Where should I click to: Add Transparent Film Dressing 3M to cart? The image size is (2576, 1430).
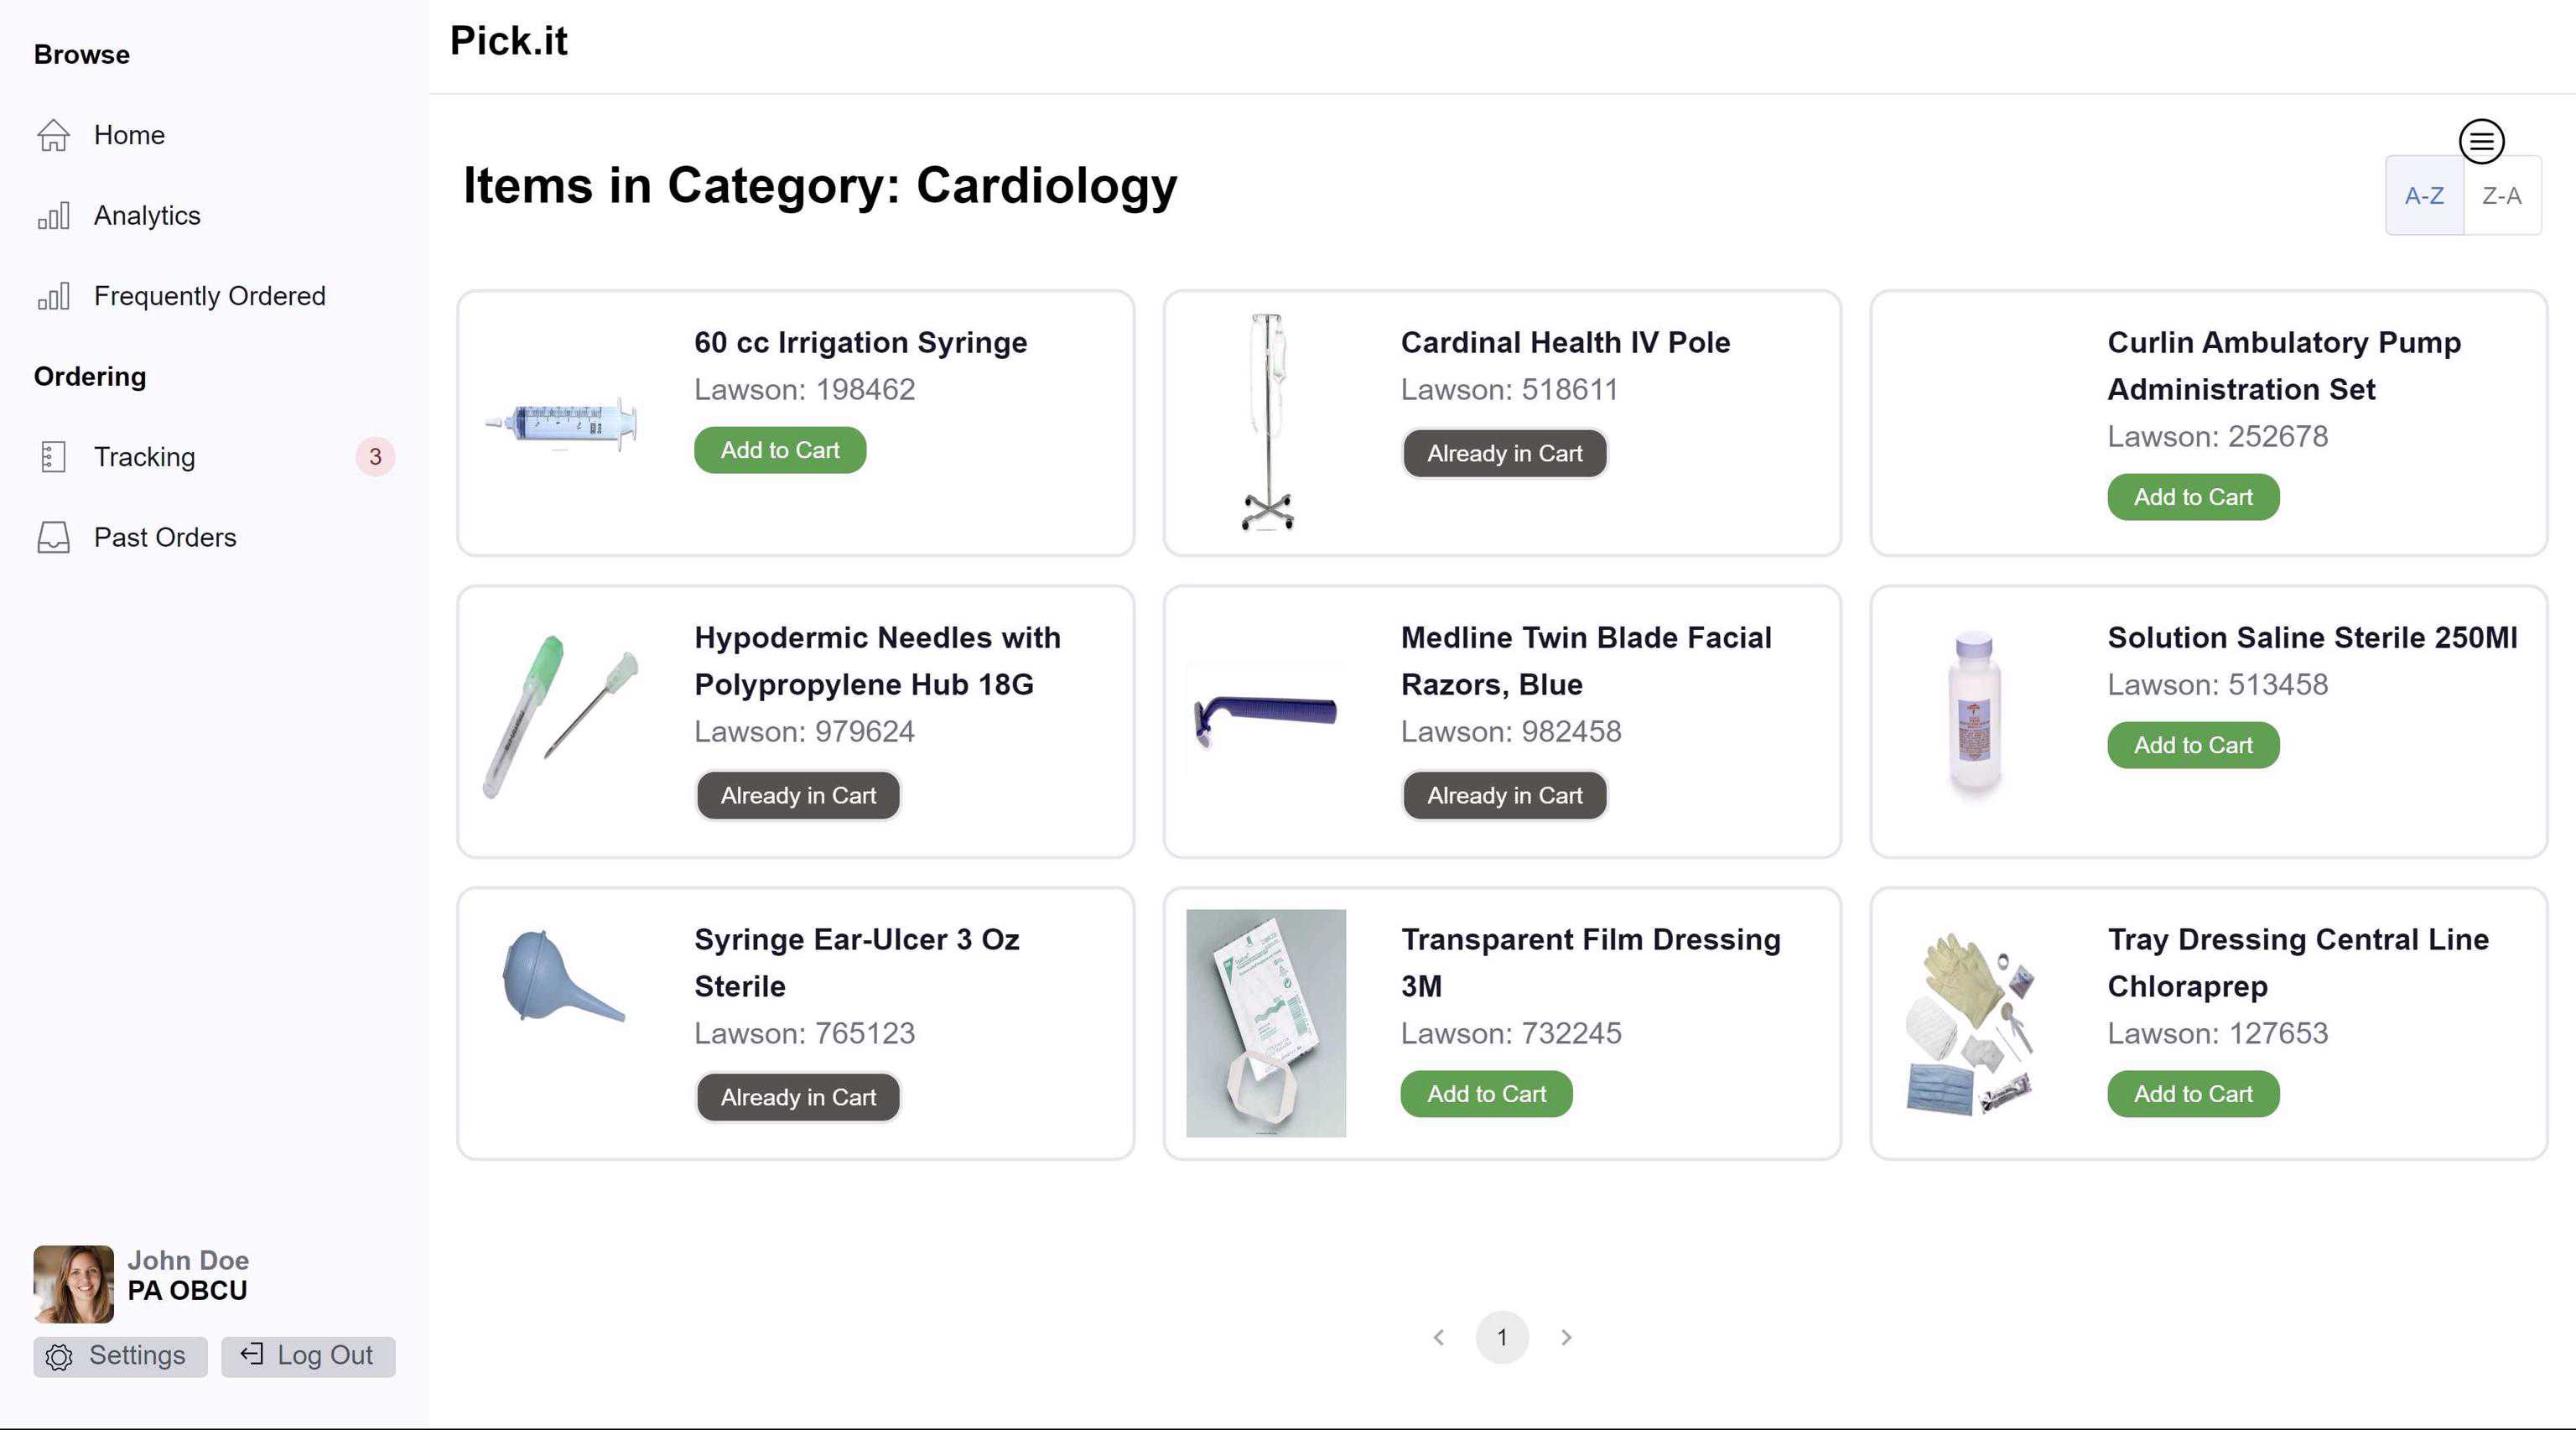point(1486,1094)
